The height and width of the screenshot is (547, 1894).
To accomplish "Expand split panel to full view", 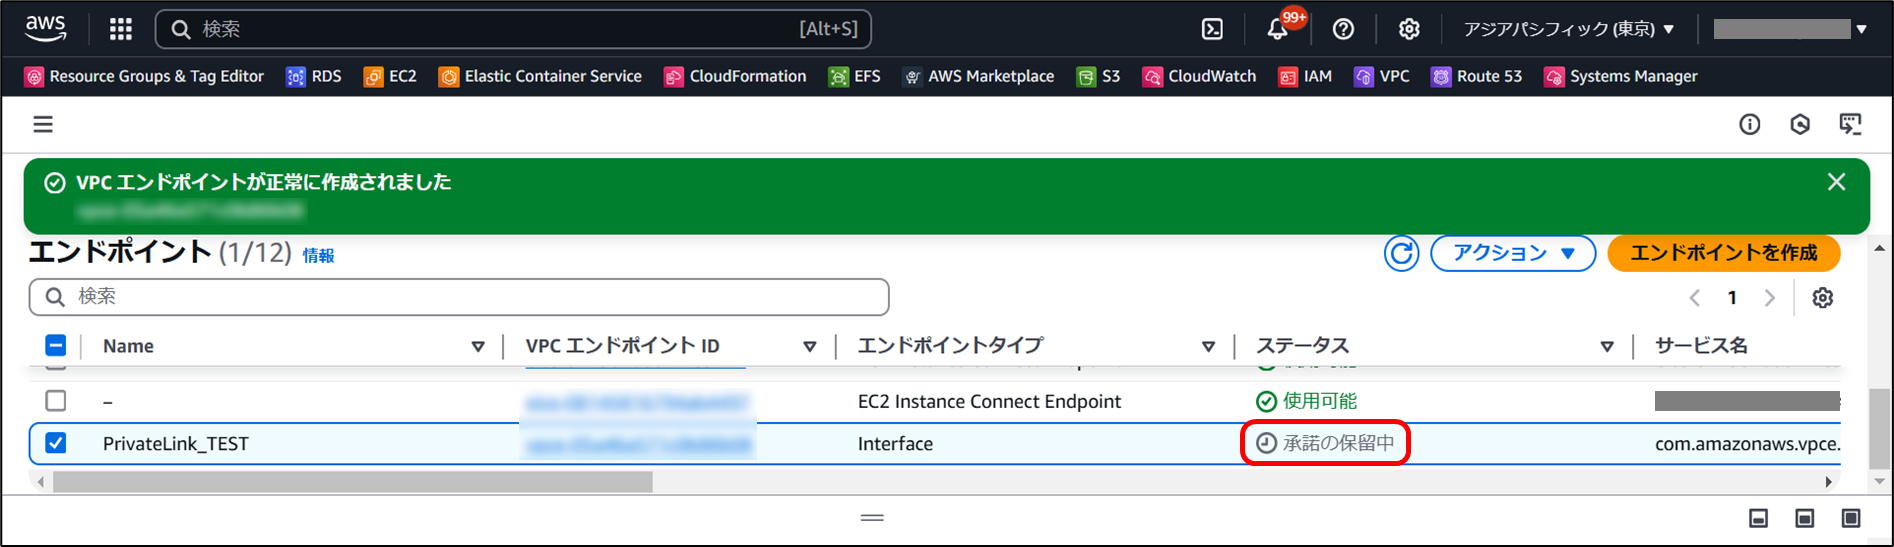I will [x=1851, y=518].
